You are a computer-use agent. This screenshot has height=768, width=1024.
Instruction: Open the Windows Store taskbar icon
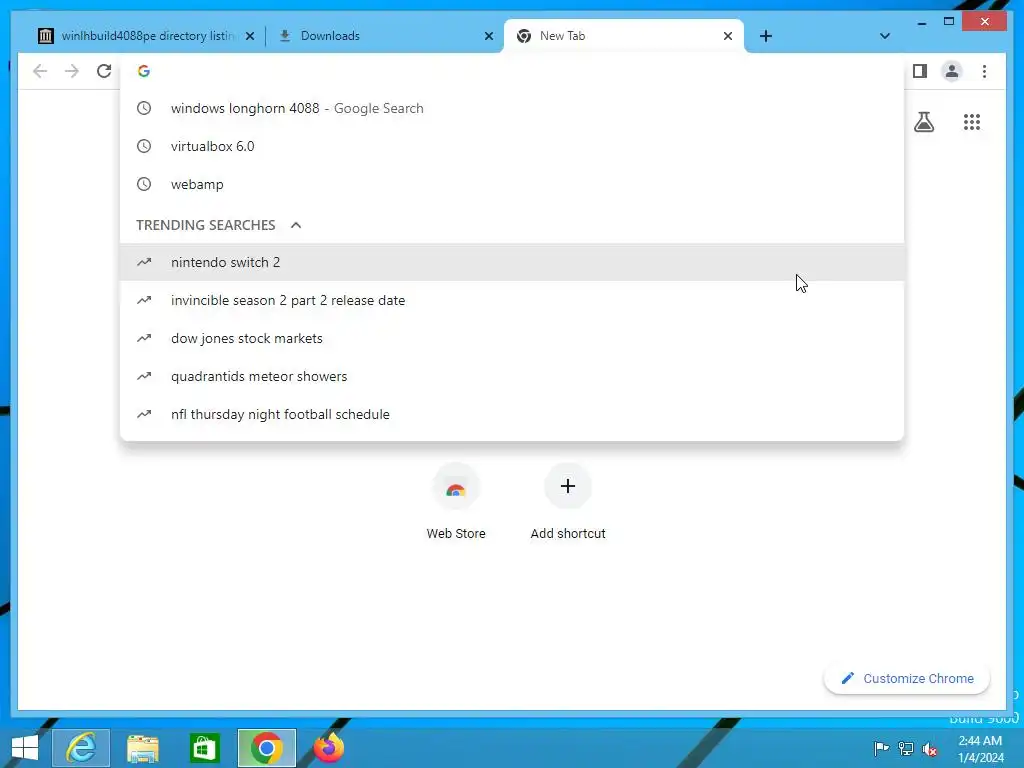click(x=204, y=748)
